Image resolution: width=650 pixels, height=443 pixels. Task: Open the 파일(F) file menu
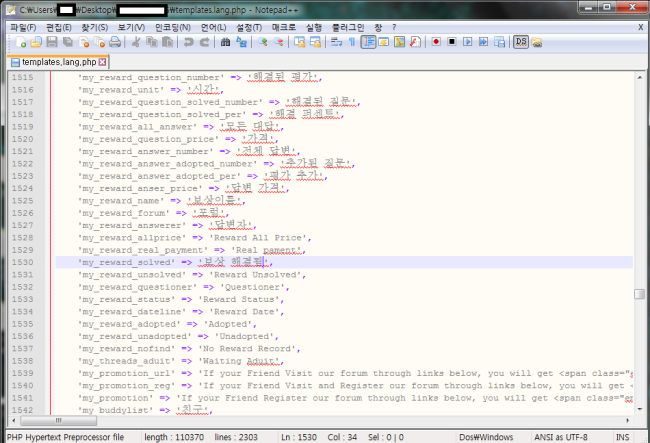tap(22, 26)
